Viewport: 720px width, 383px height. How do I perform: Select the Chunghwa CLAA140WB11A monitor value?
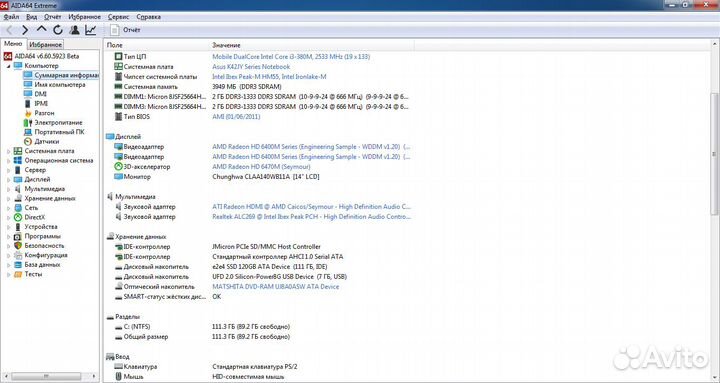coord(266,177)
